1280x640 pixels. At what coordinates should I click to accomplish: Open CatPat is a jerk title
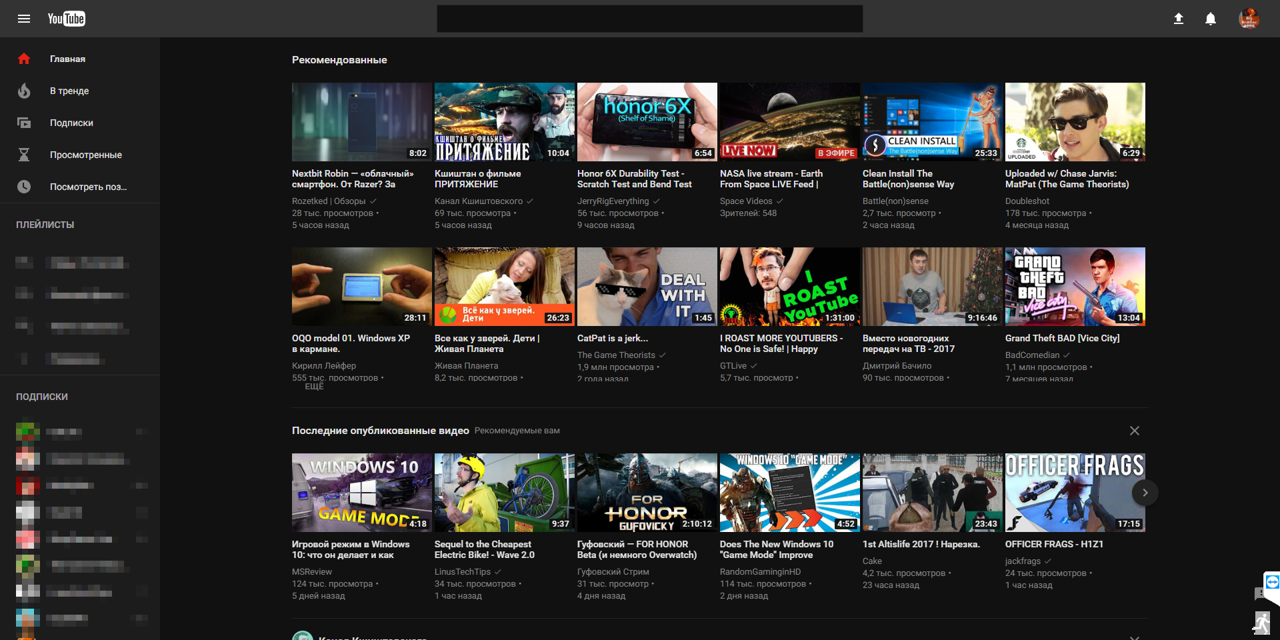[612, 338]
